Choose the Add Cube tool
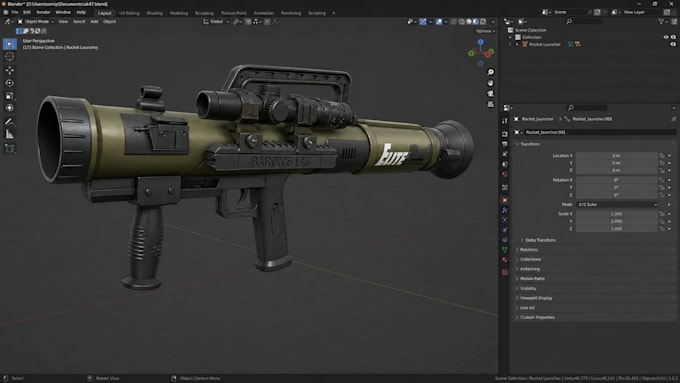 click(10, 148)
